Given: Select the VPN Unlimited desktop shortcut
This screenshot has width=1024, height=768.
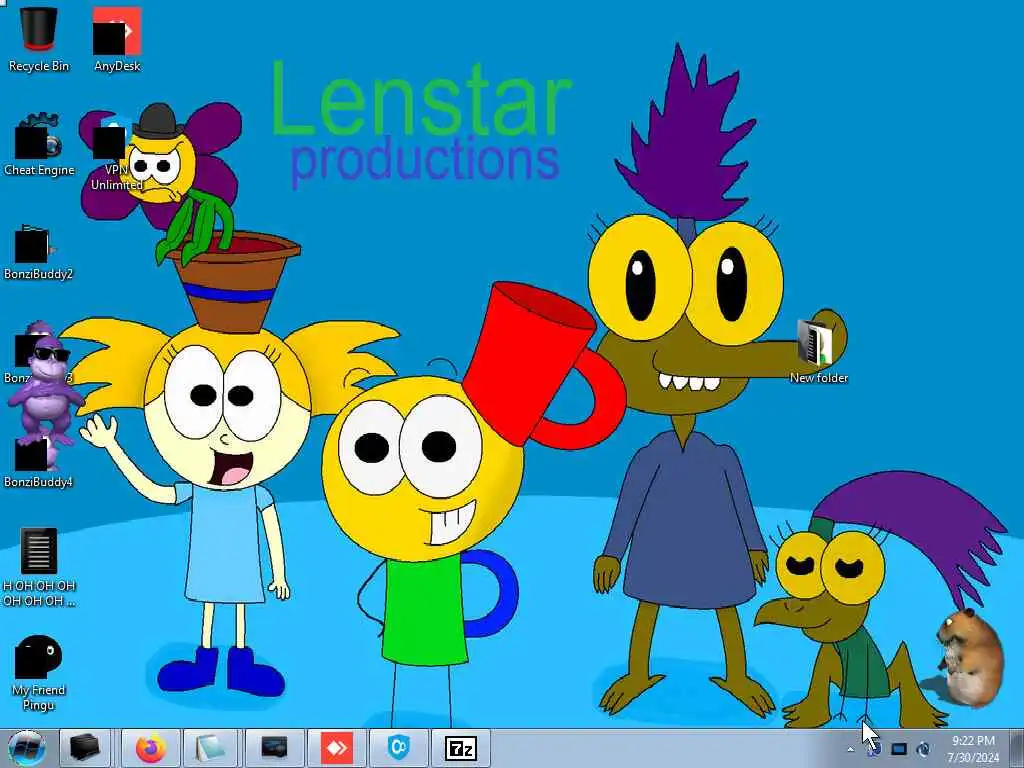Looking at the screenshot, I should tap(116, 153).
